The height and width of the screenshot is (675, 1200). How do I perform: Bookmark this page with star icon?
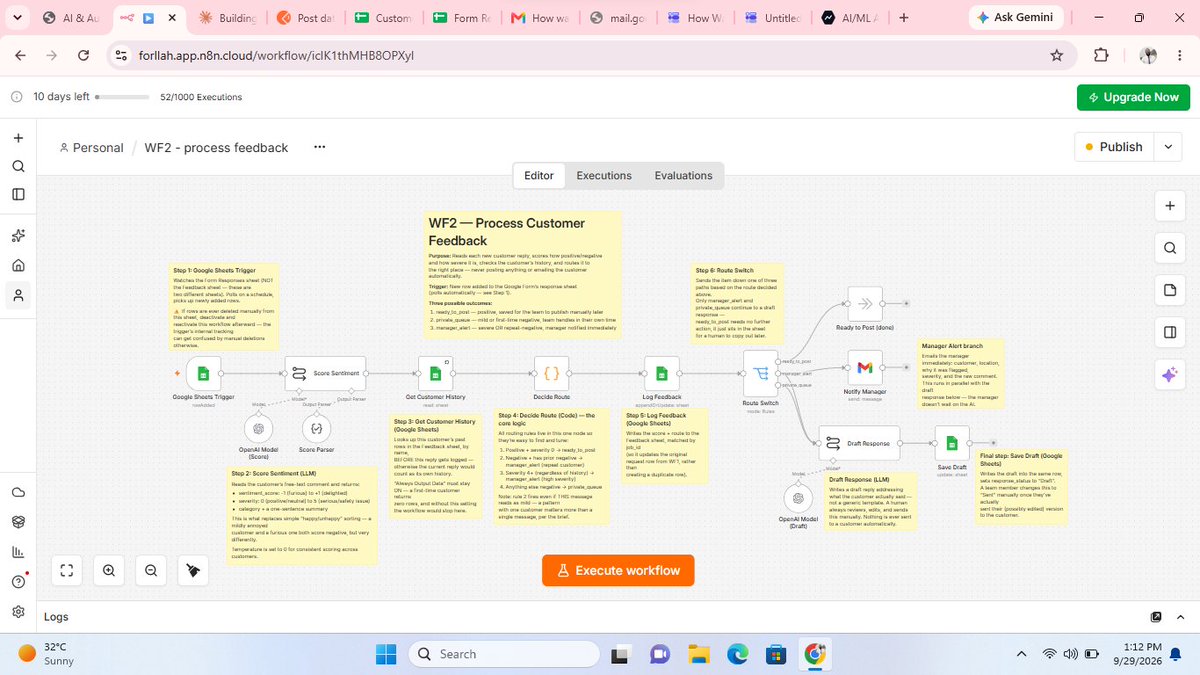(1056, 55)
